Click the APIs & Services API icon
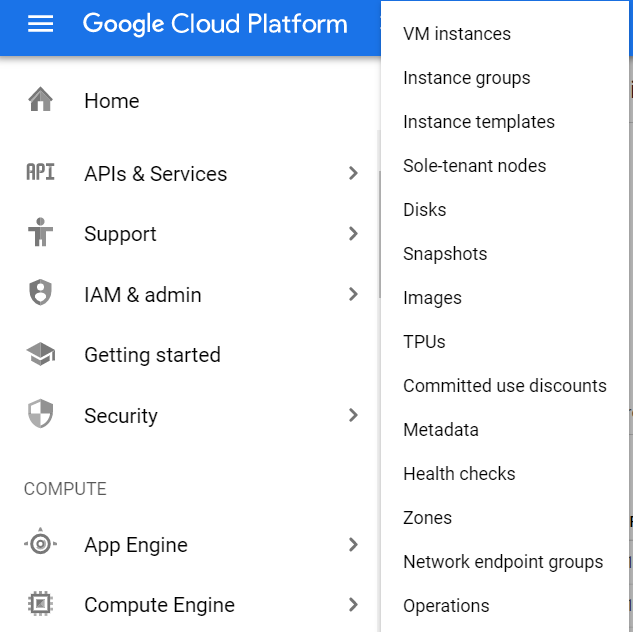 point(40,173)
